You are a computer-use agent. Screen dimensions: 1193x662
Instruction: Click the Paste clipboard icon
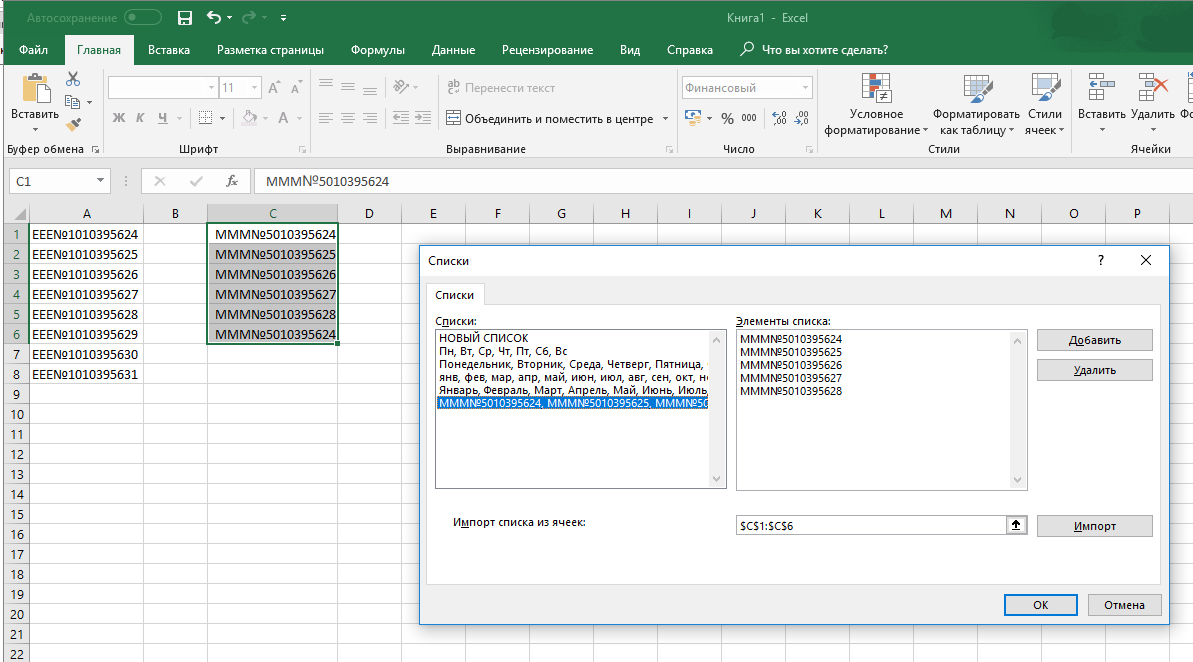35,88
